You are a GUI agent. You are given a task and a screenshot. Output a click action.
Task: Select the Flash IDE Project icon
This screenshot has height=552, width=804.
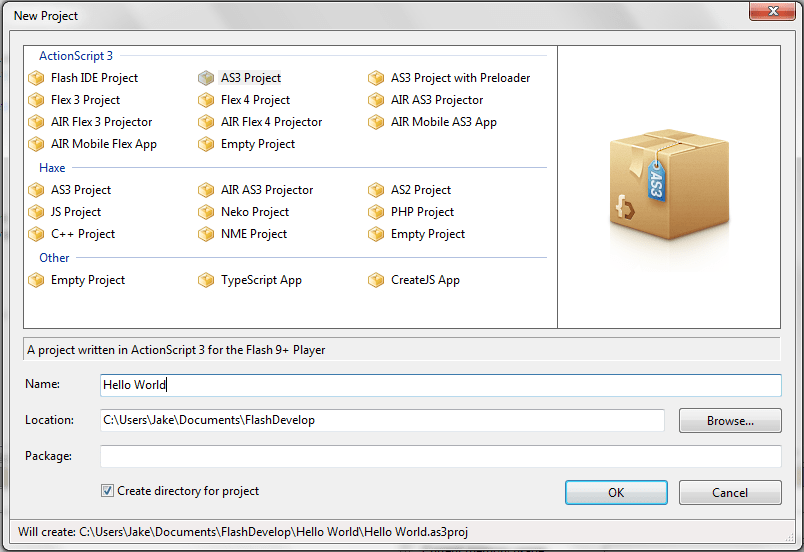point(36,78)
